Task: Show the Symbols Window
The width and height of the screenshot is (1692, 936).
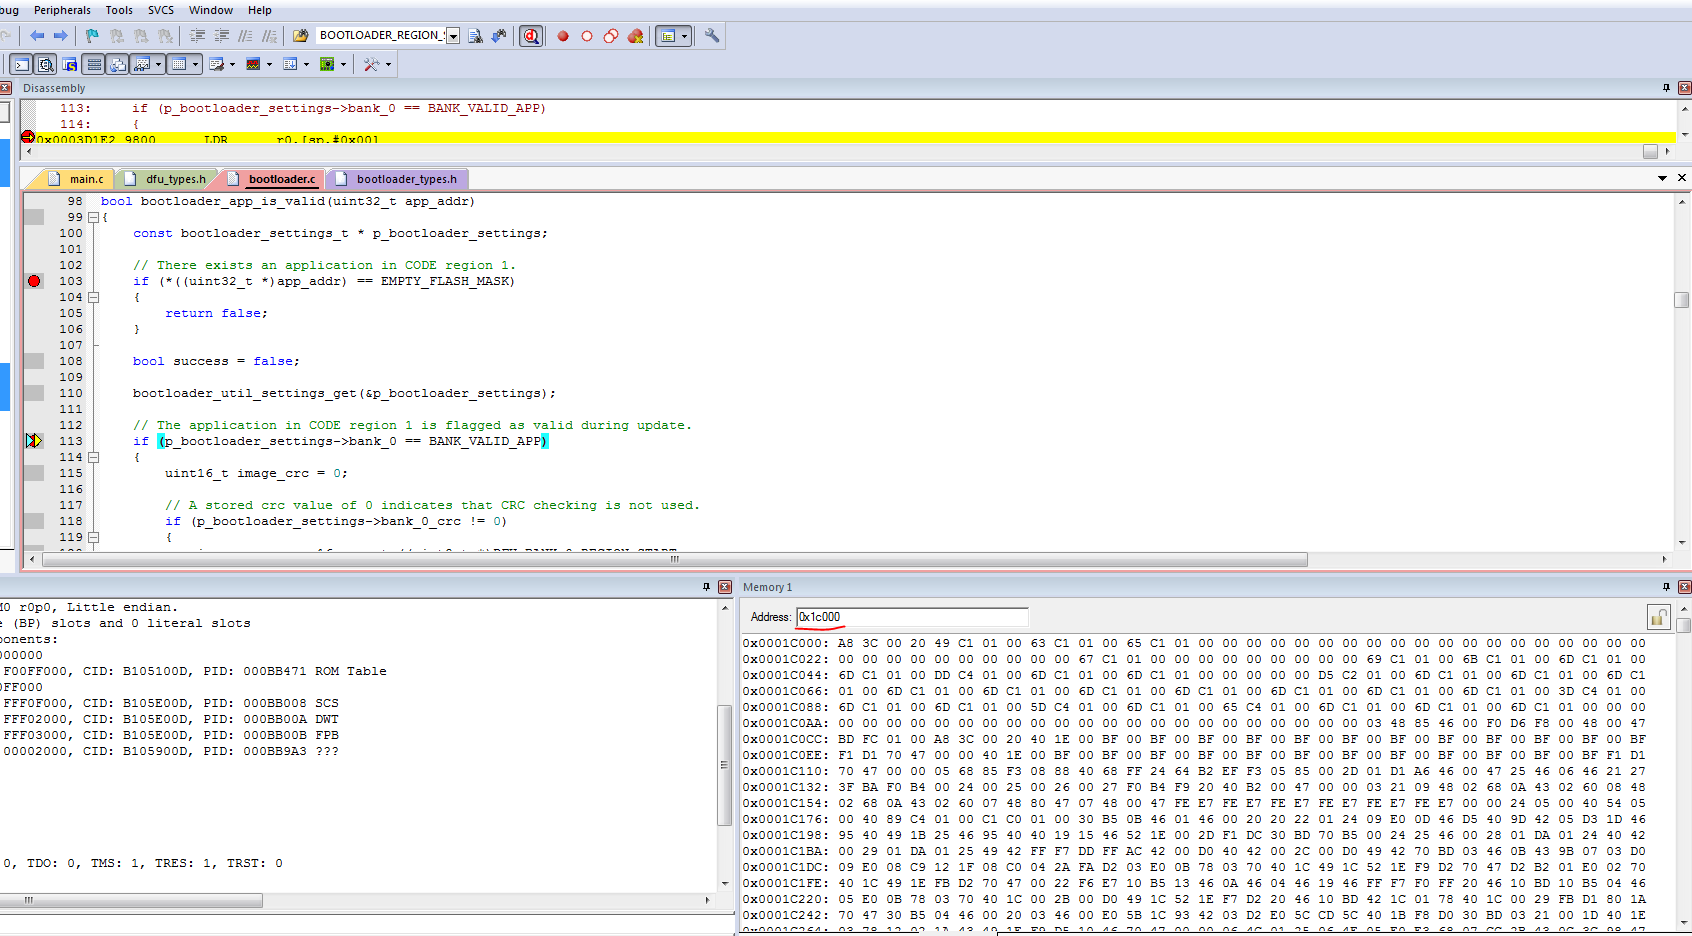Action: [69, 64]
